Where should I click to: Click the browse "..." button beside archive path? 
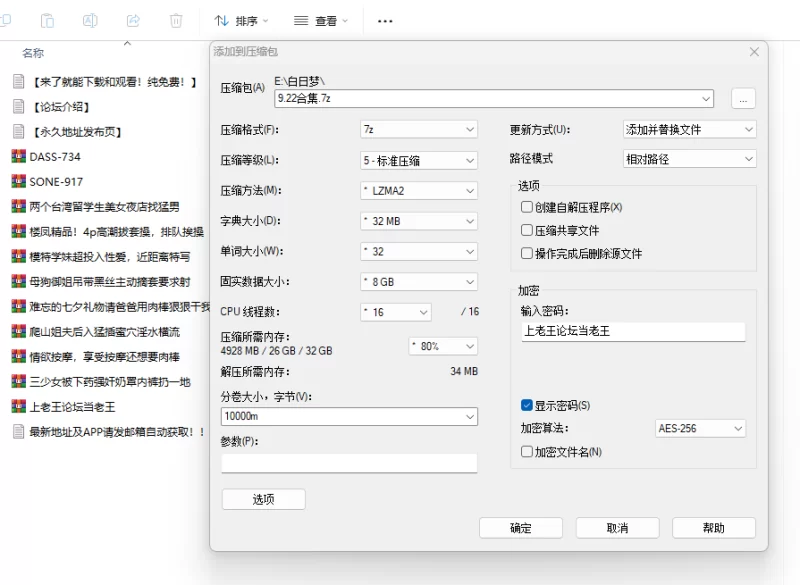pos(743,98)
